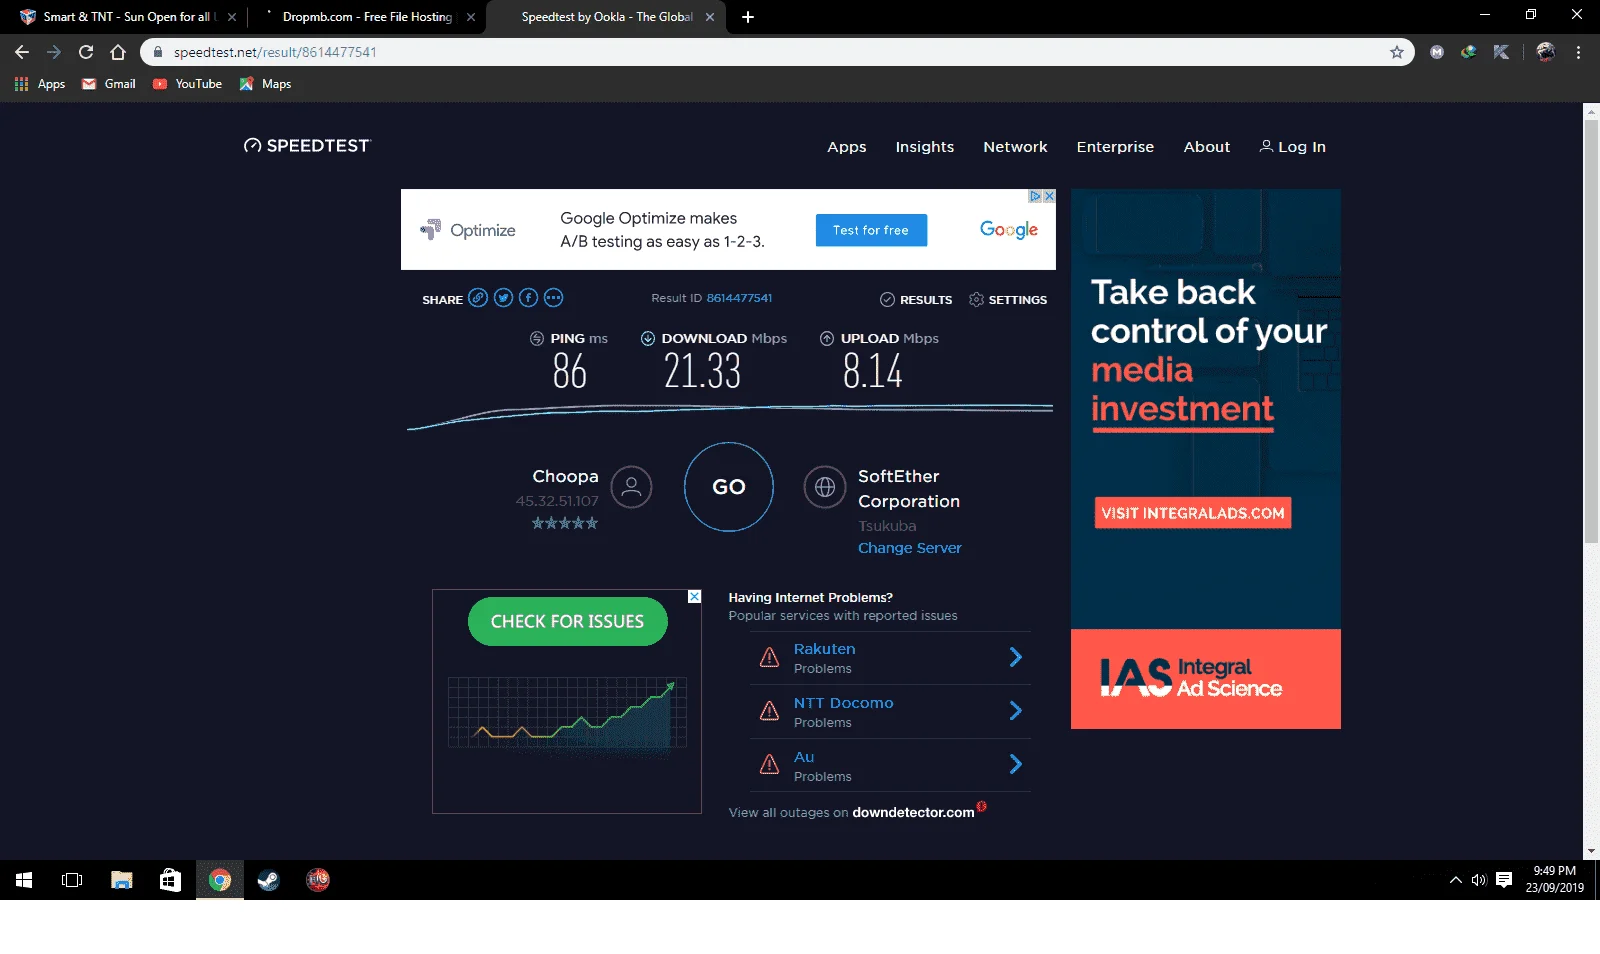Viewport: 1600px width, 954px height.
Task: Open a new browser tab
Action: pyautogui.click(x=748, y=17)
